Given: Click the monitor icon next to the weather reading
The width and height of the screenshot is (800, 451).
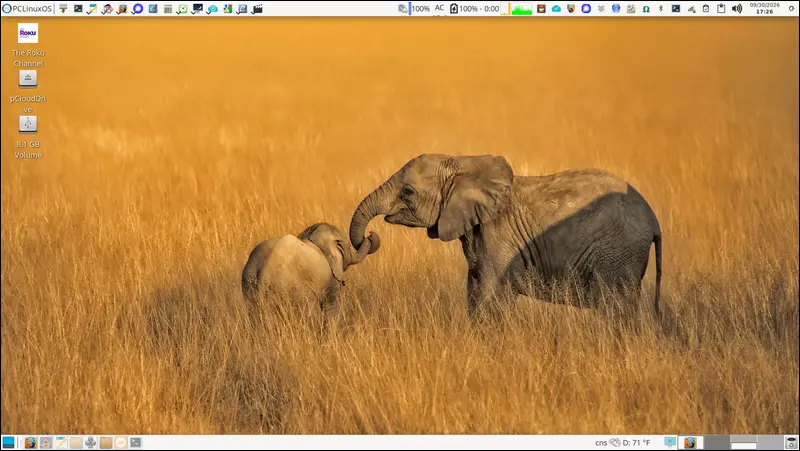Looking at the screenshot, I should pos(670,442).
